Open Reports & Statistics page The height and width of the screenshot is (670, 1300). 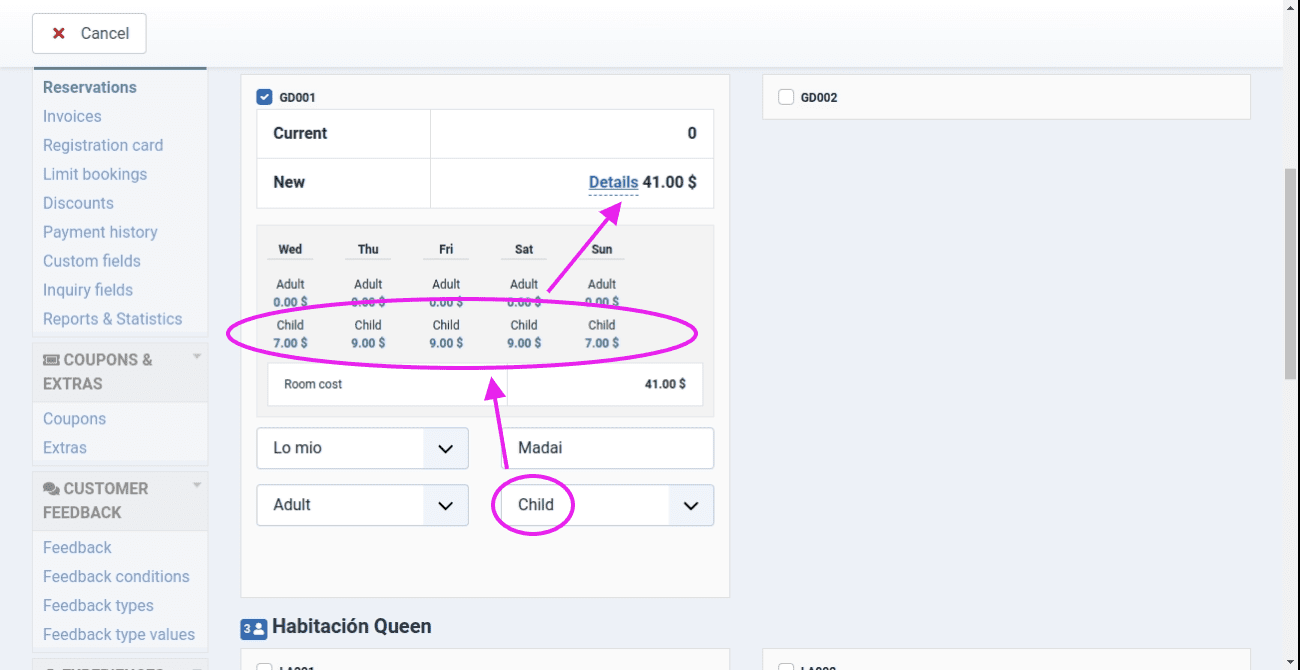click(x=112, y=319)
